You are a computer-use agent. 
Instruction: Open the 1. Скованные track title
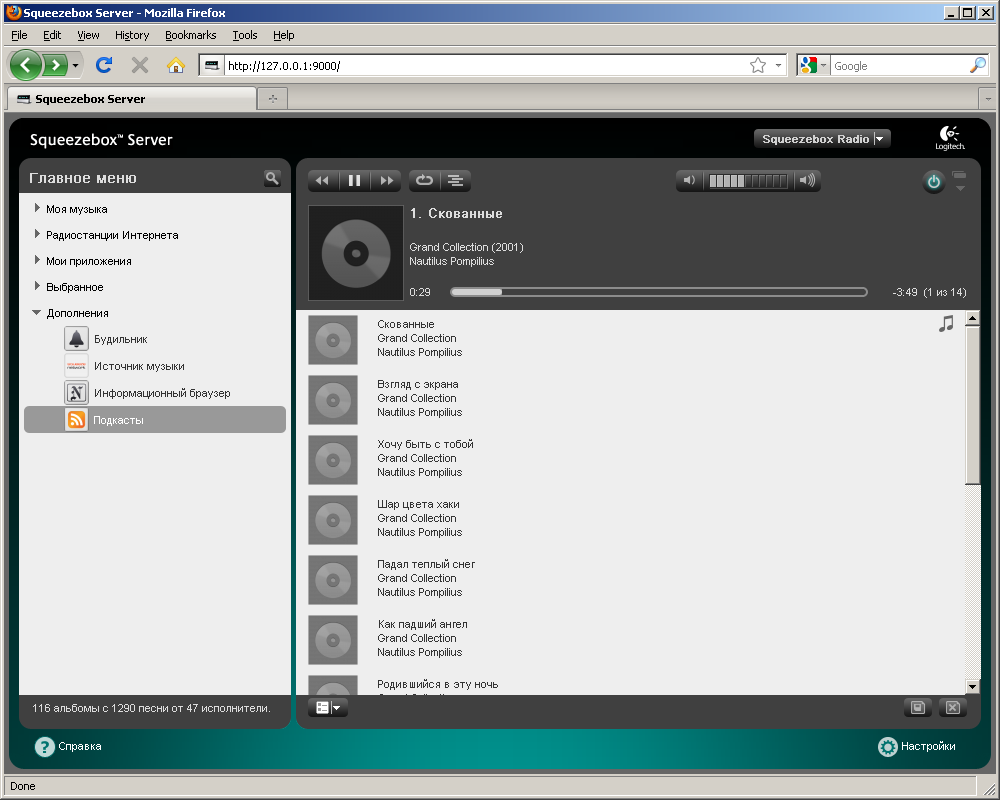(x=456, y=214)
